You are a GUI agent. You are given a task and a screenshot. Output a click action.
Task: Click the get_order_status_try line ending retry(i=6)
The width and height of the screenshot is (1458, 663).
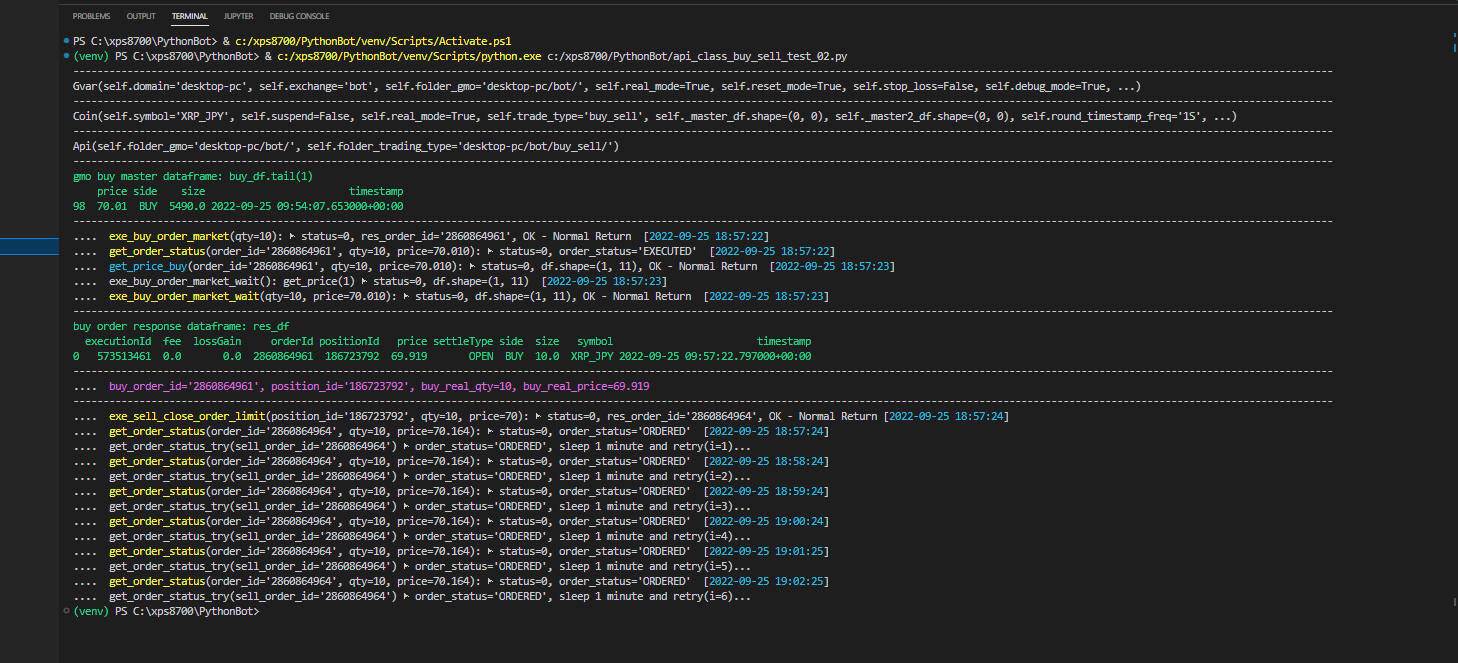[x=412, y=596]
